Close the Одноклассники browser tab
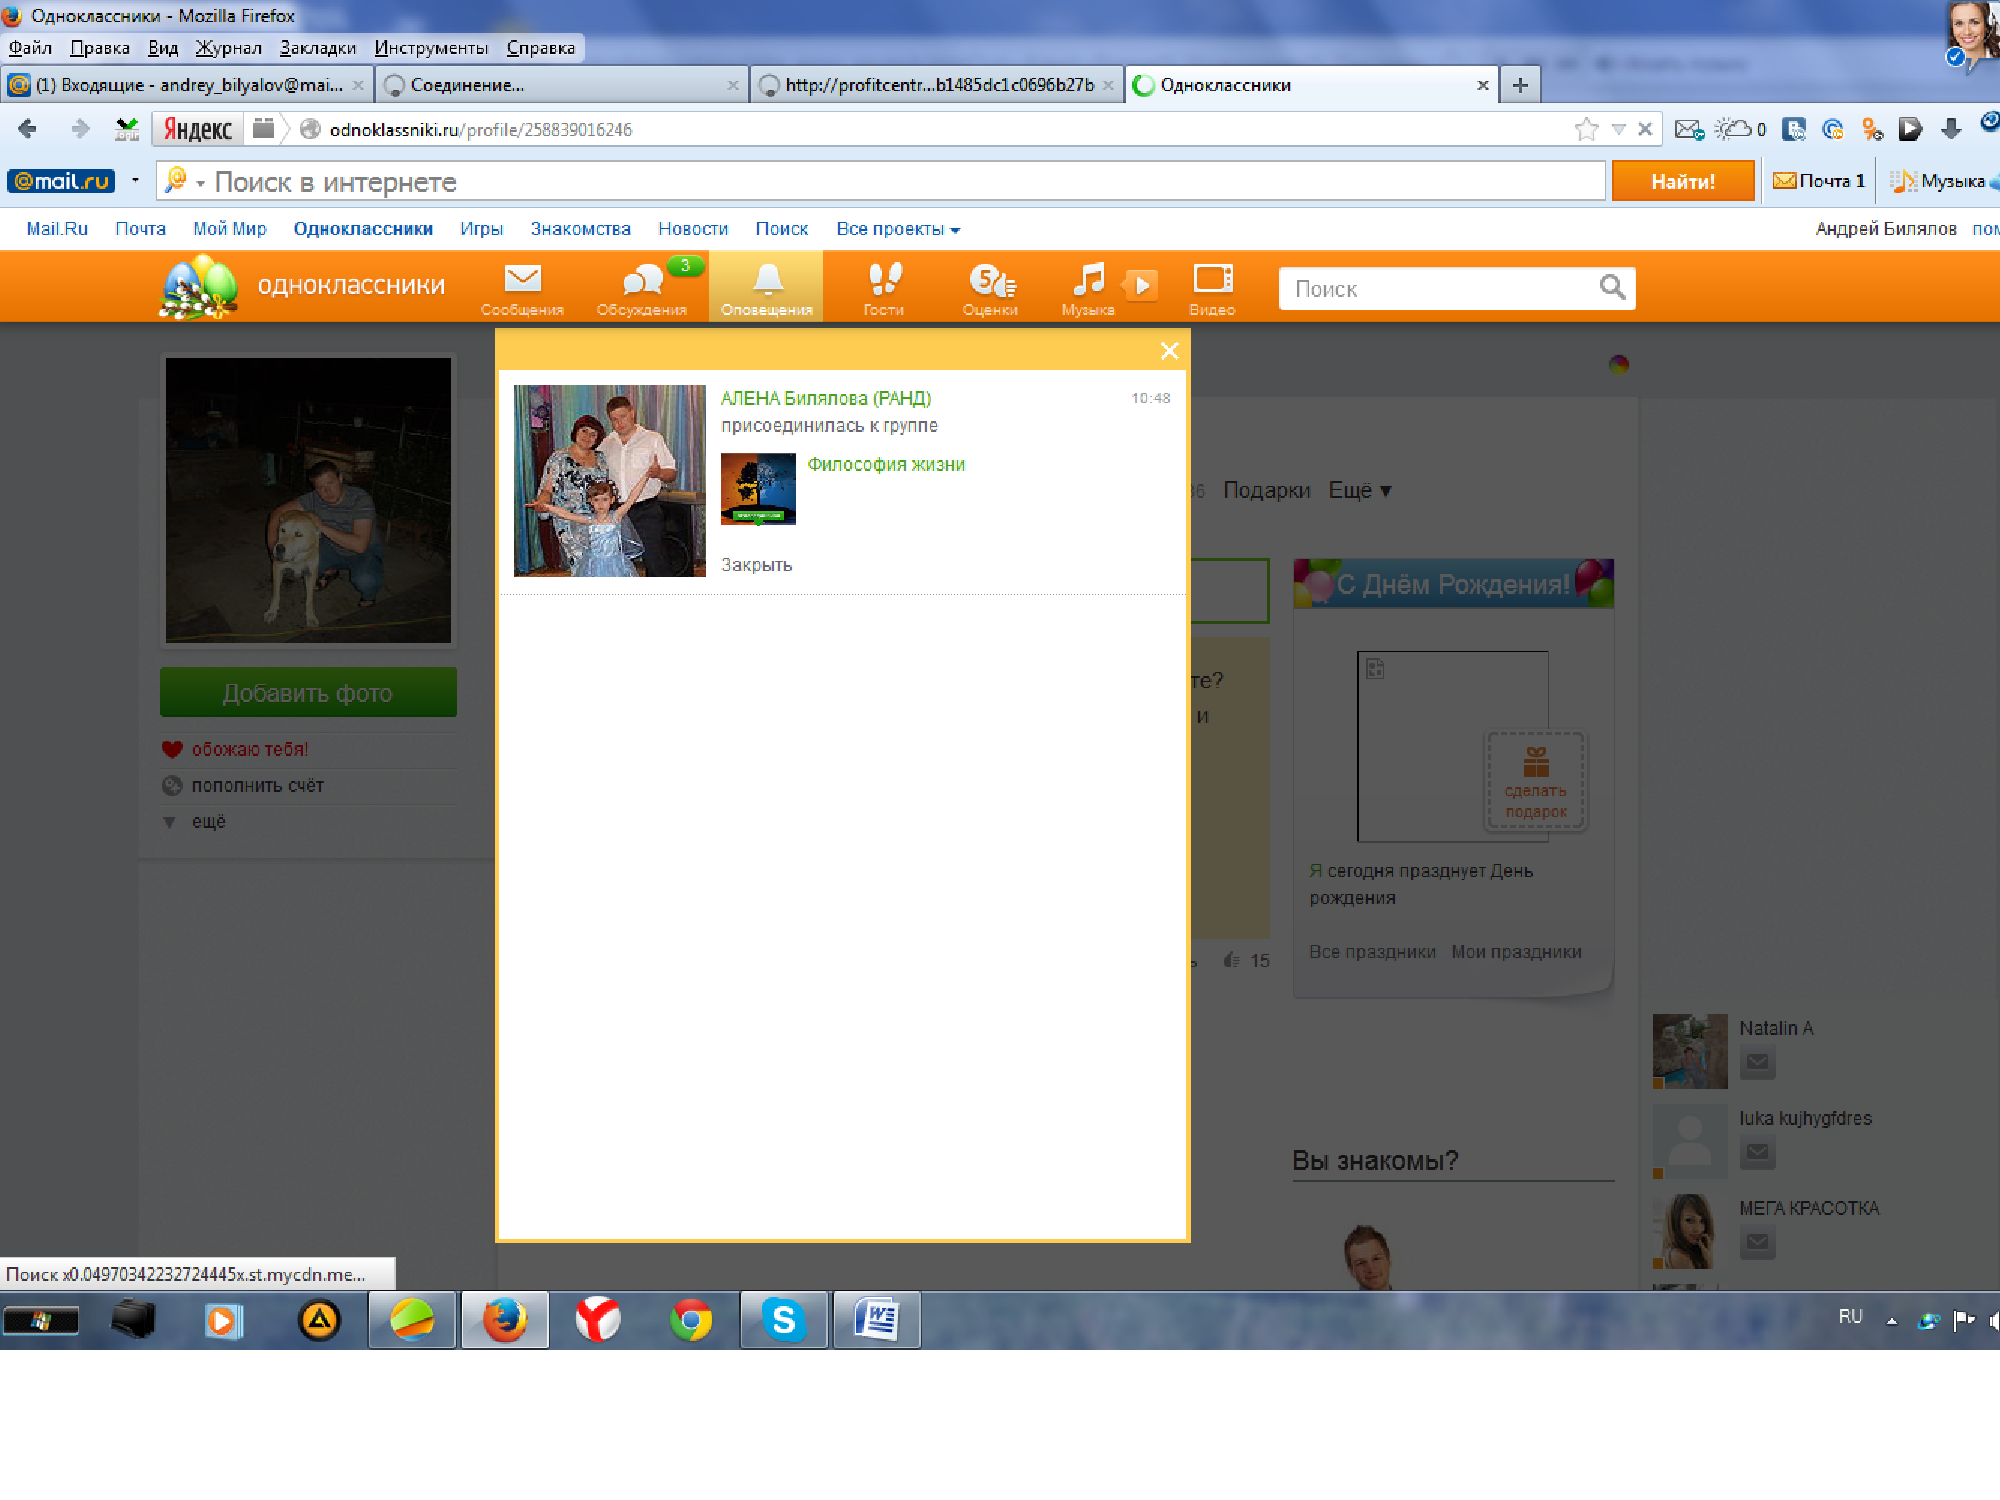 1483,85
